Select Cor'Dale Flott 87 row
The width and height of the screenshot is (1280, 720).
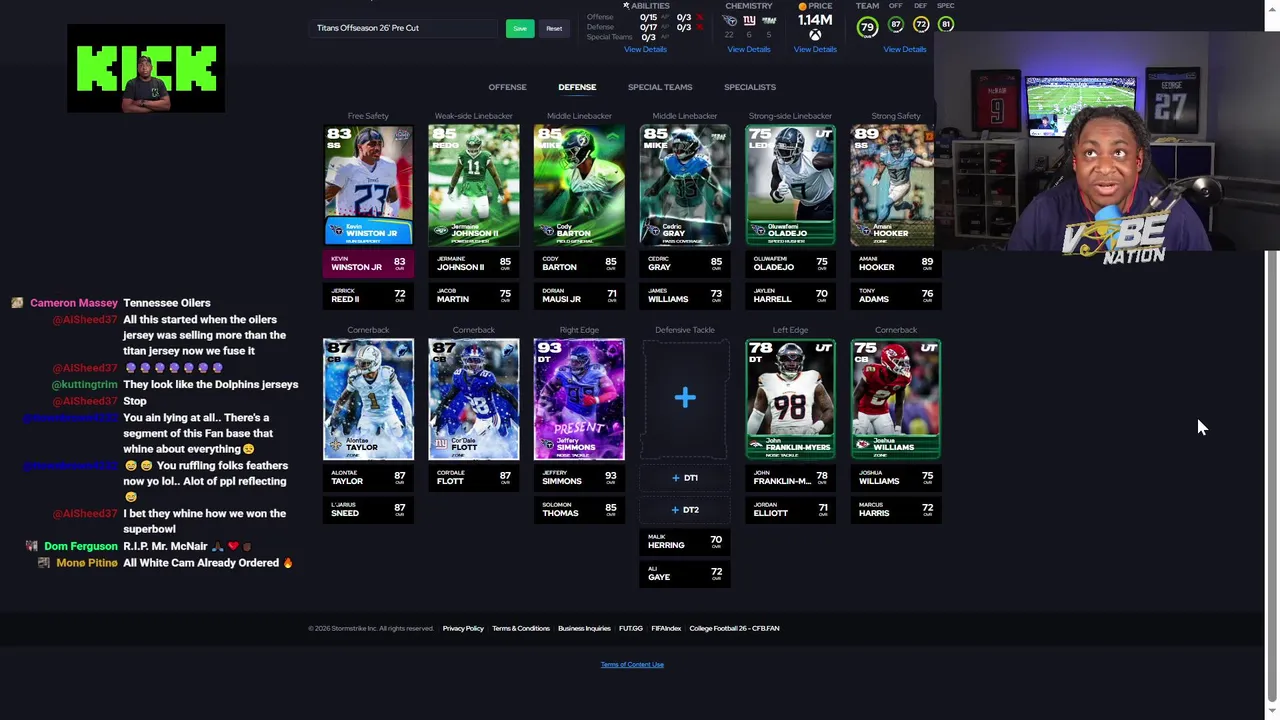coord(473,477)
